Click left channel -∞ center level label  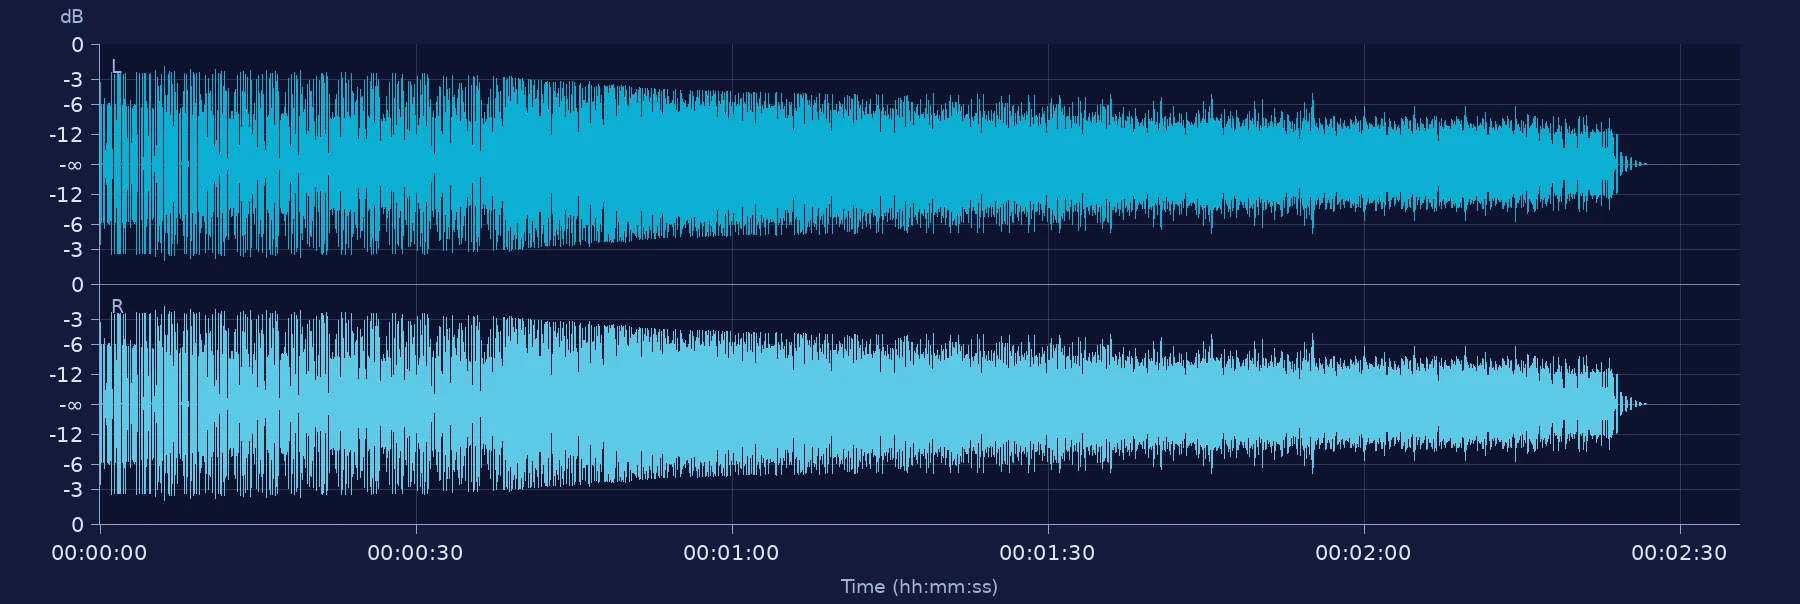pyautogui.click(x=71, y=165)
